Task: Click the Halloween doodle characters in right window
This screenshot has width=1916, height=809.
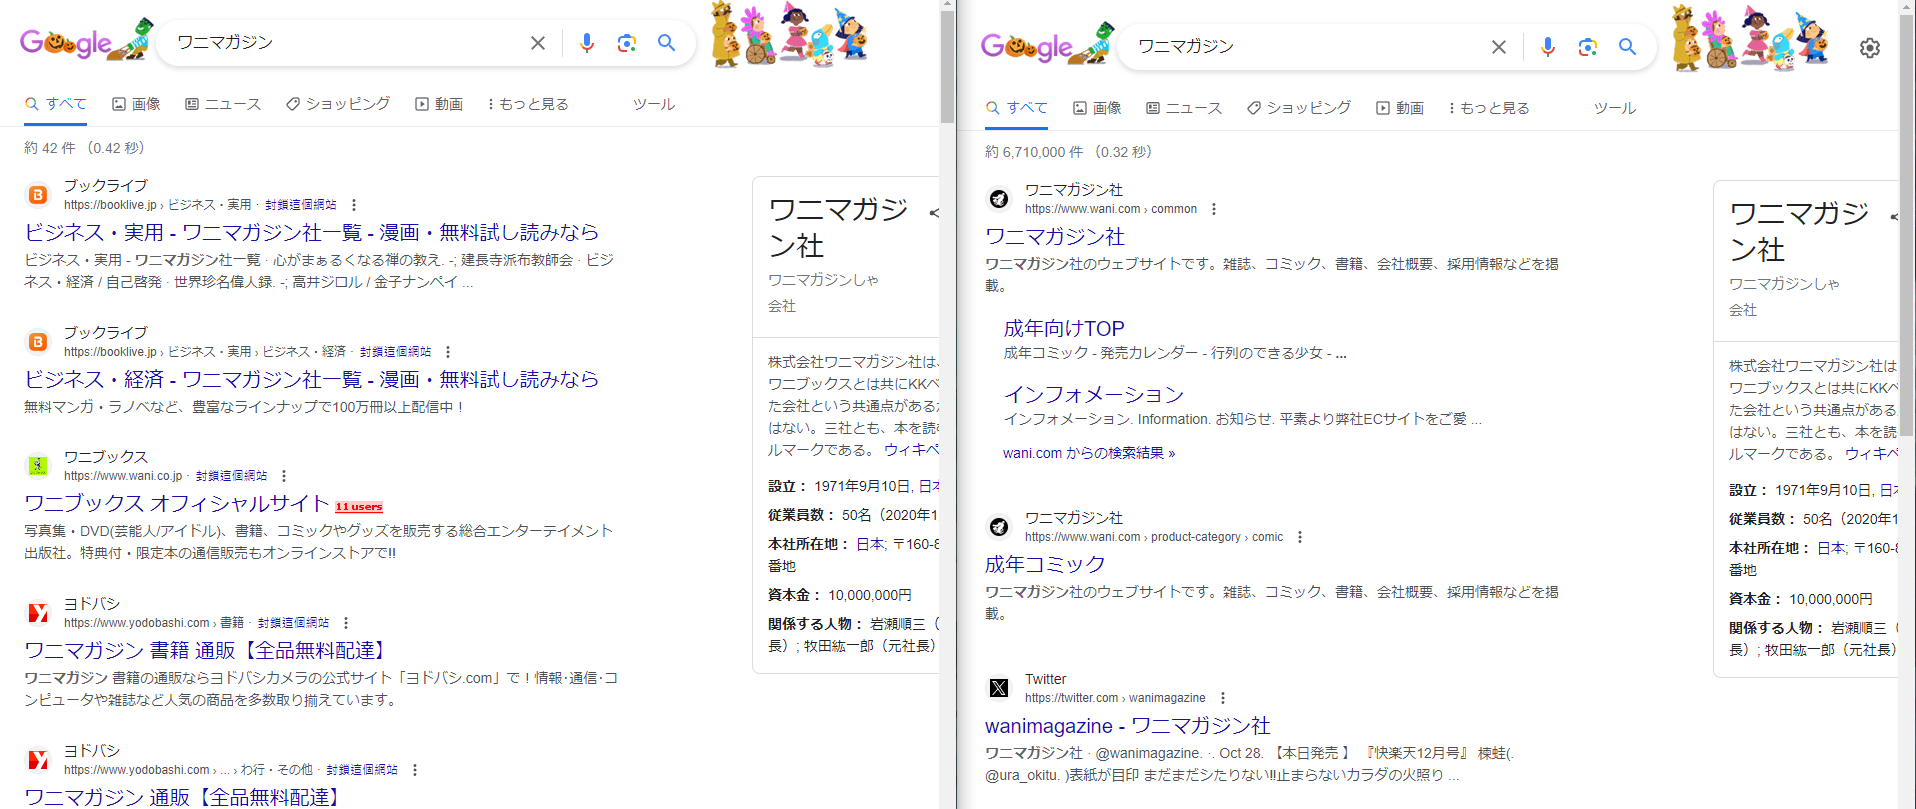Action: (x=1750, y=39)
